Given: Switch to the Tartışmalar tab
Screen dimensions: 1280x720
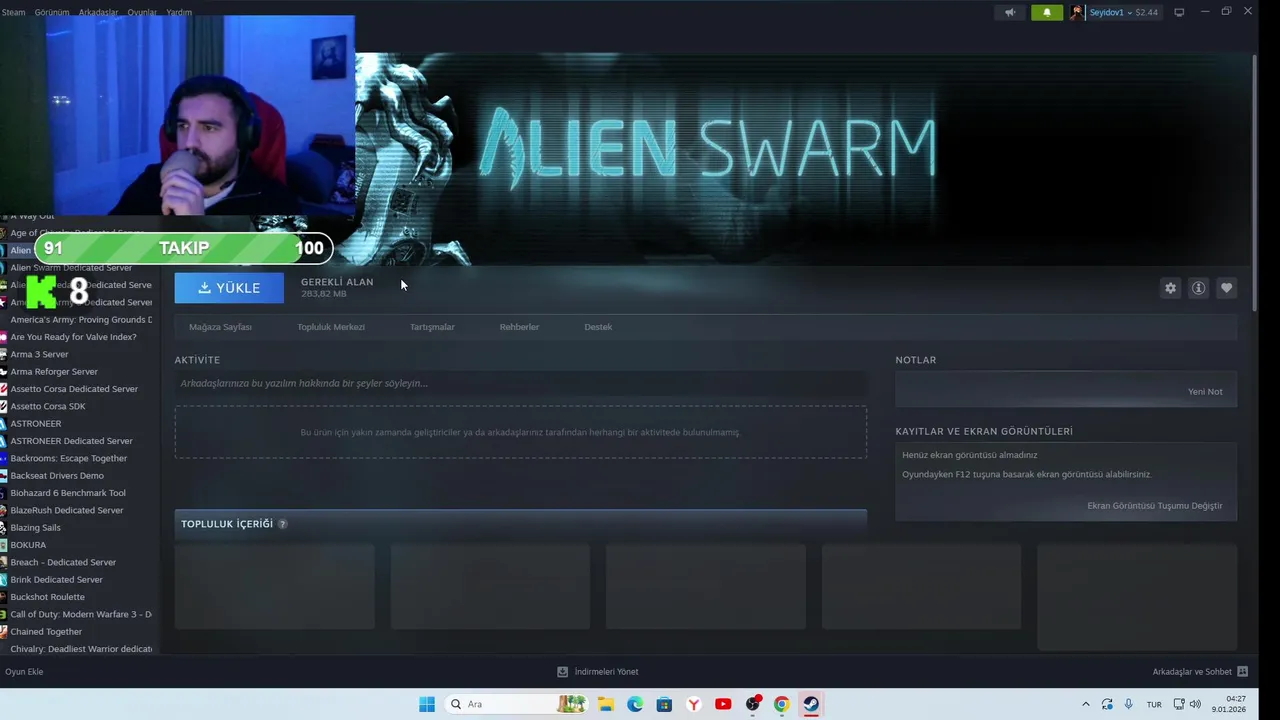Looking at the screenshot, I should tap(432, 327).
